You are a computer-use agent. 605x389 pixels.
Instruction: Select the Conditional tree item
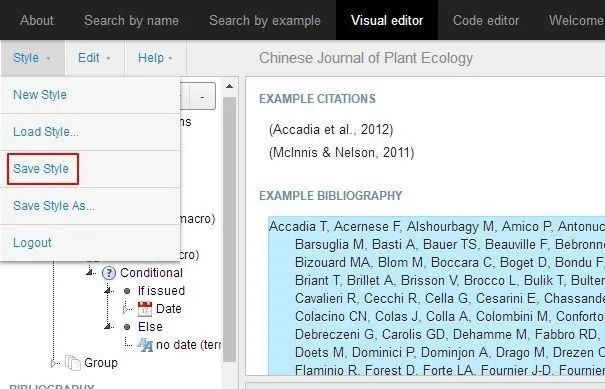click(x=151, y=273)
